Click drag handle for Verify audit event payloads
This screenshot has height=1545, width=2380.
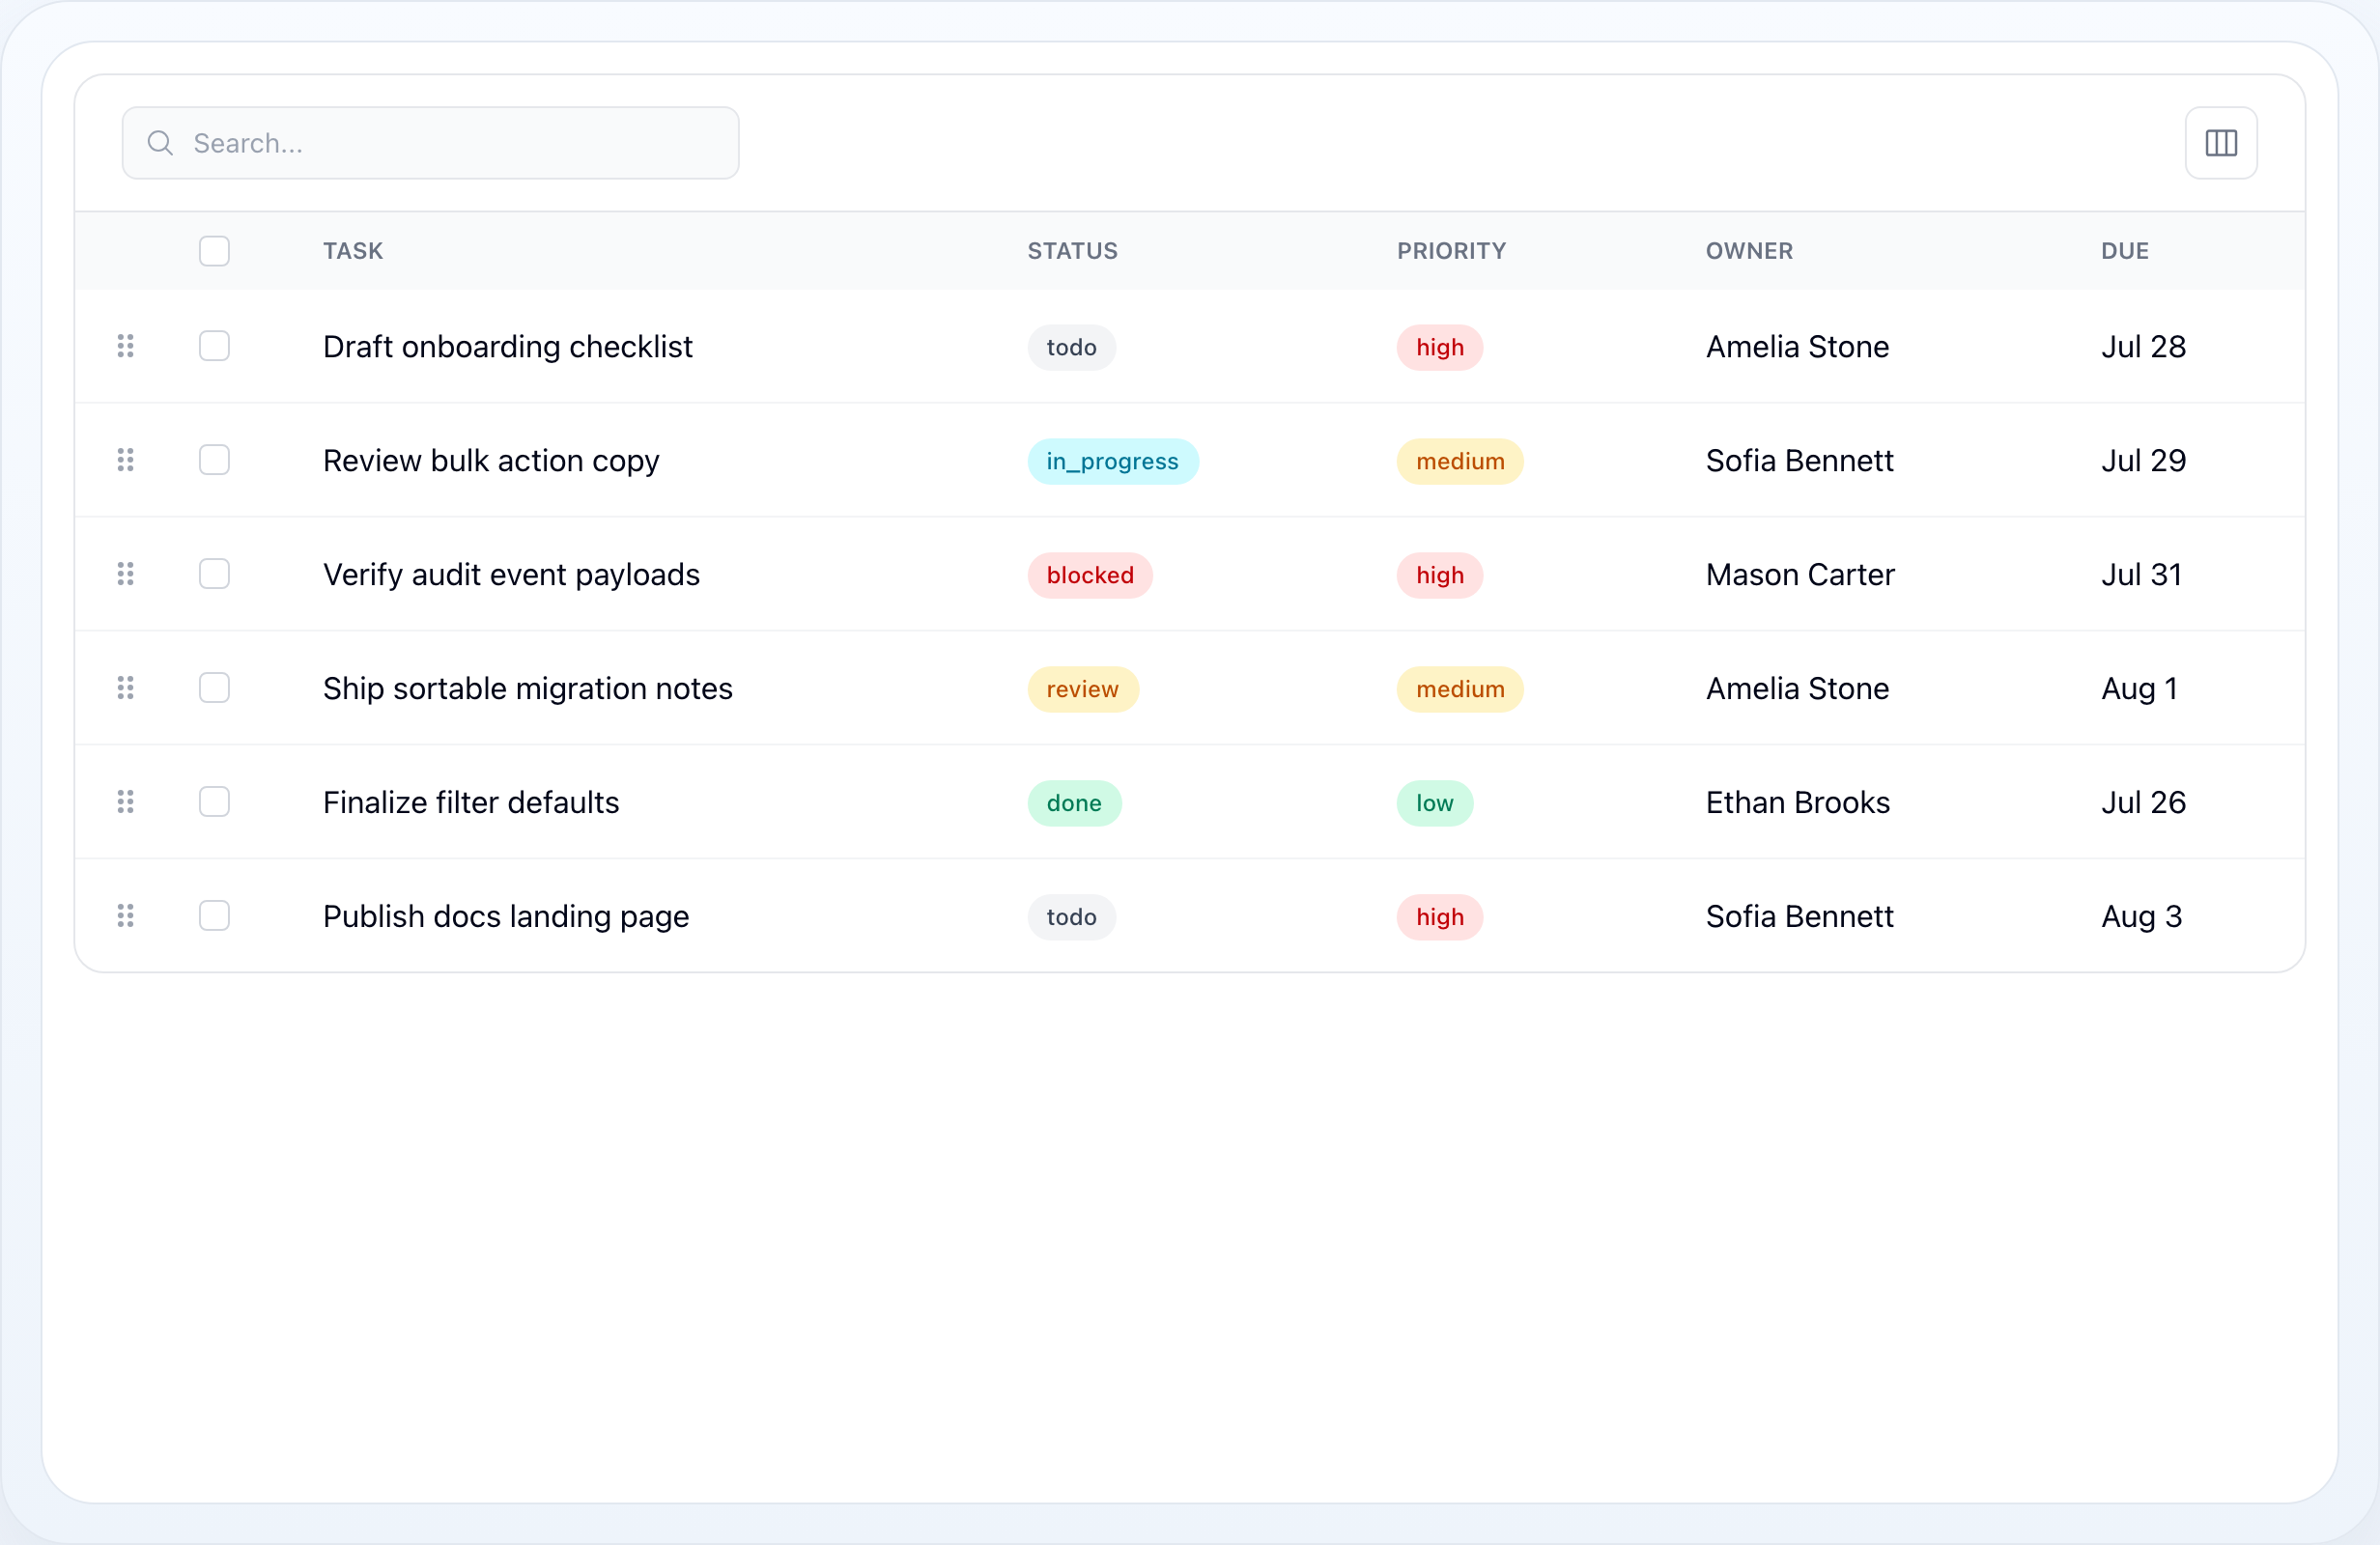[x=125, y=574]
